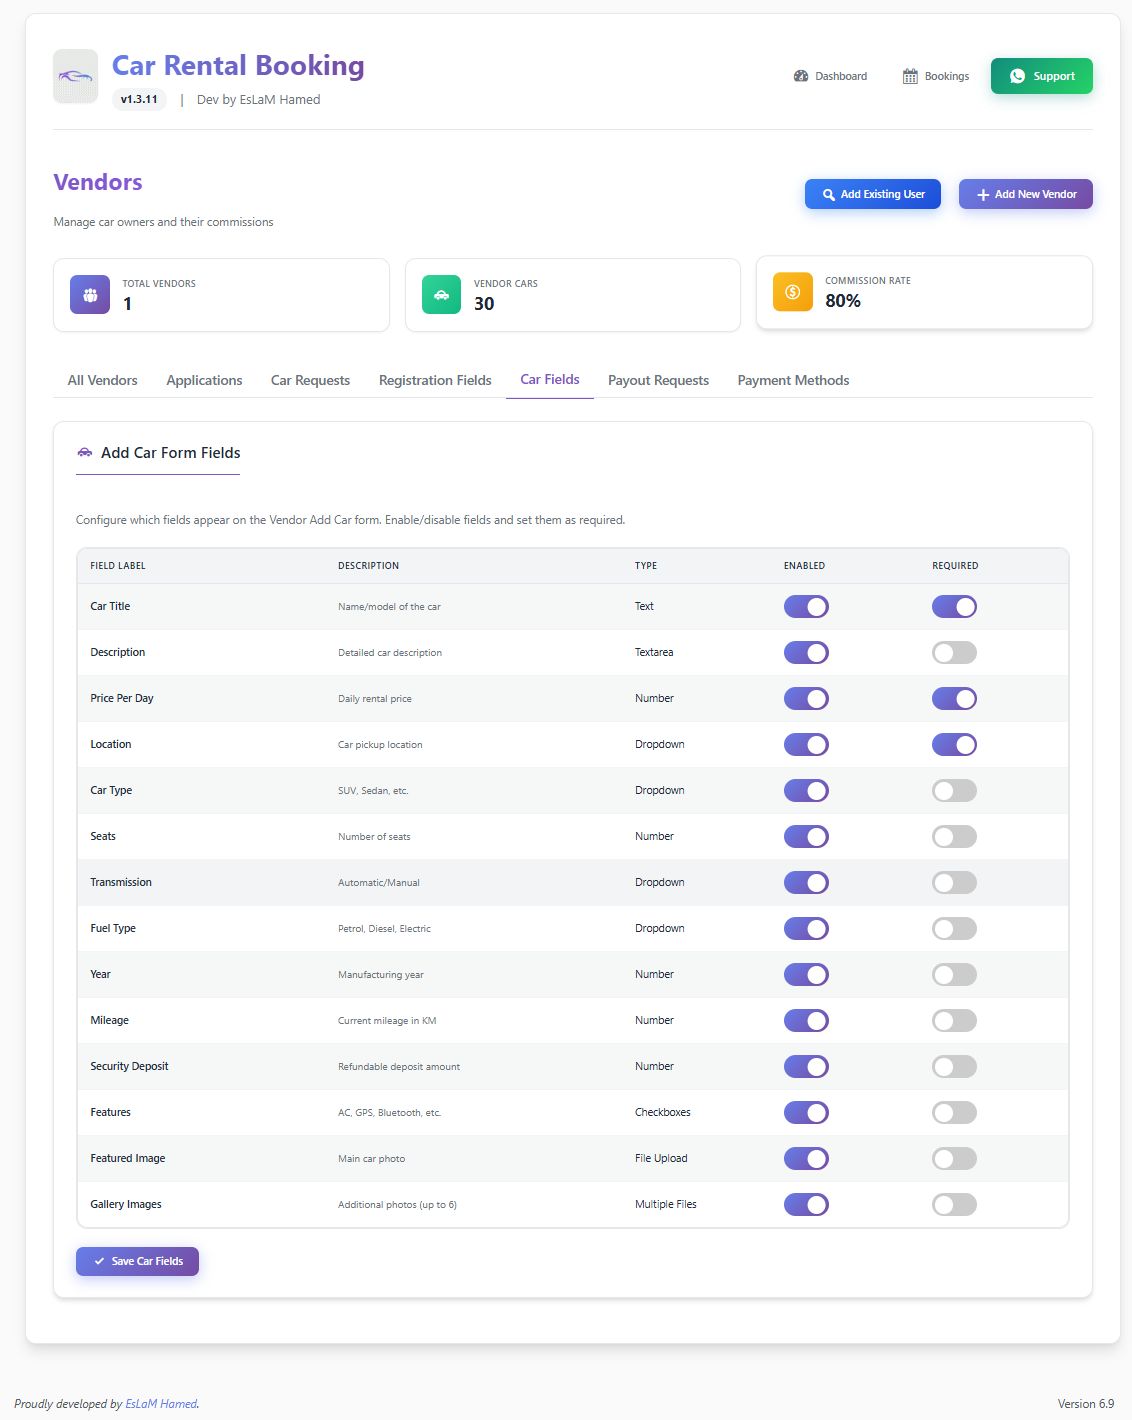This screenshot has width=1132, height=1420.
Task: Make the Seats field required
Action: coord(954,837)
